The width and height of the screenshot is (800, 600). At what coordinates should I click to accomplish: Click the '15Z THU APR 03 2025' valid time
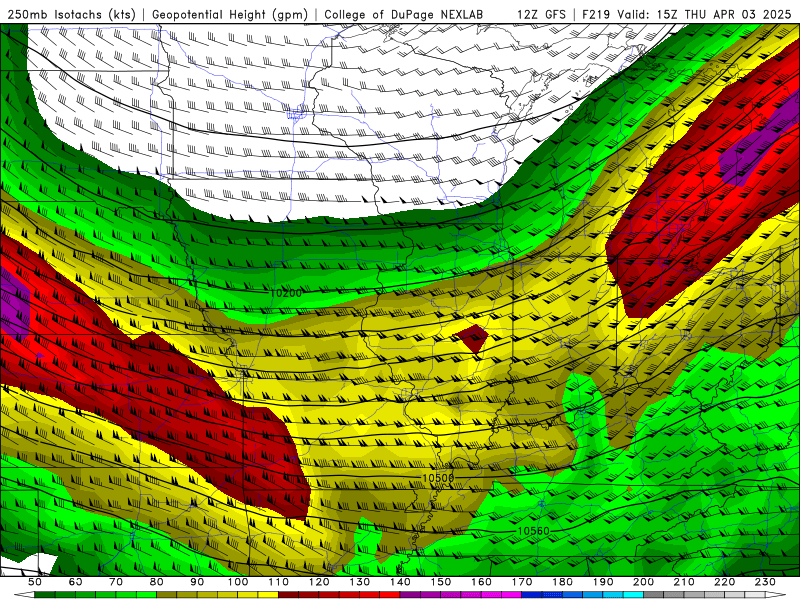tap(724, 14)
